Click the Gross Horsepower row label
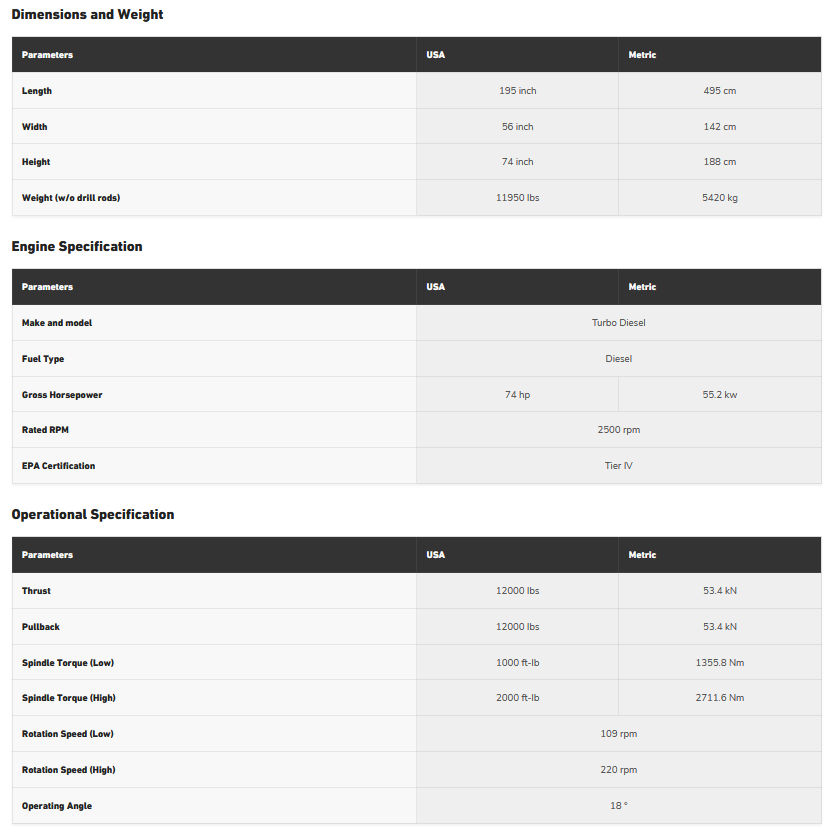Screen dimensions: 838x832 [62, 395]
